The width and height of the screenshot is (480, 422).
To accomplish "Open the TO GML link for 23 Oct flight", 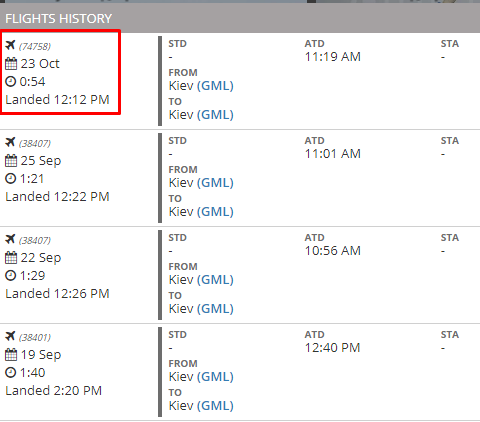I will click(215, 115).
